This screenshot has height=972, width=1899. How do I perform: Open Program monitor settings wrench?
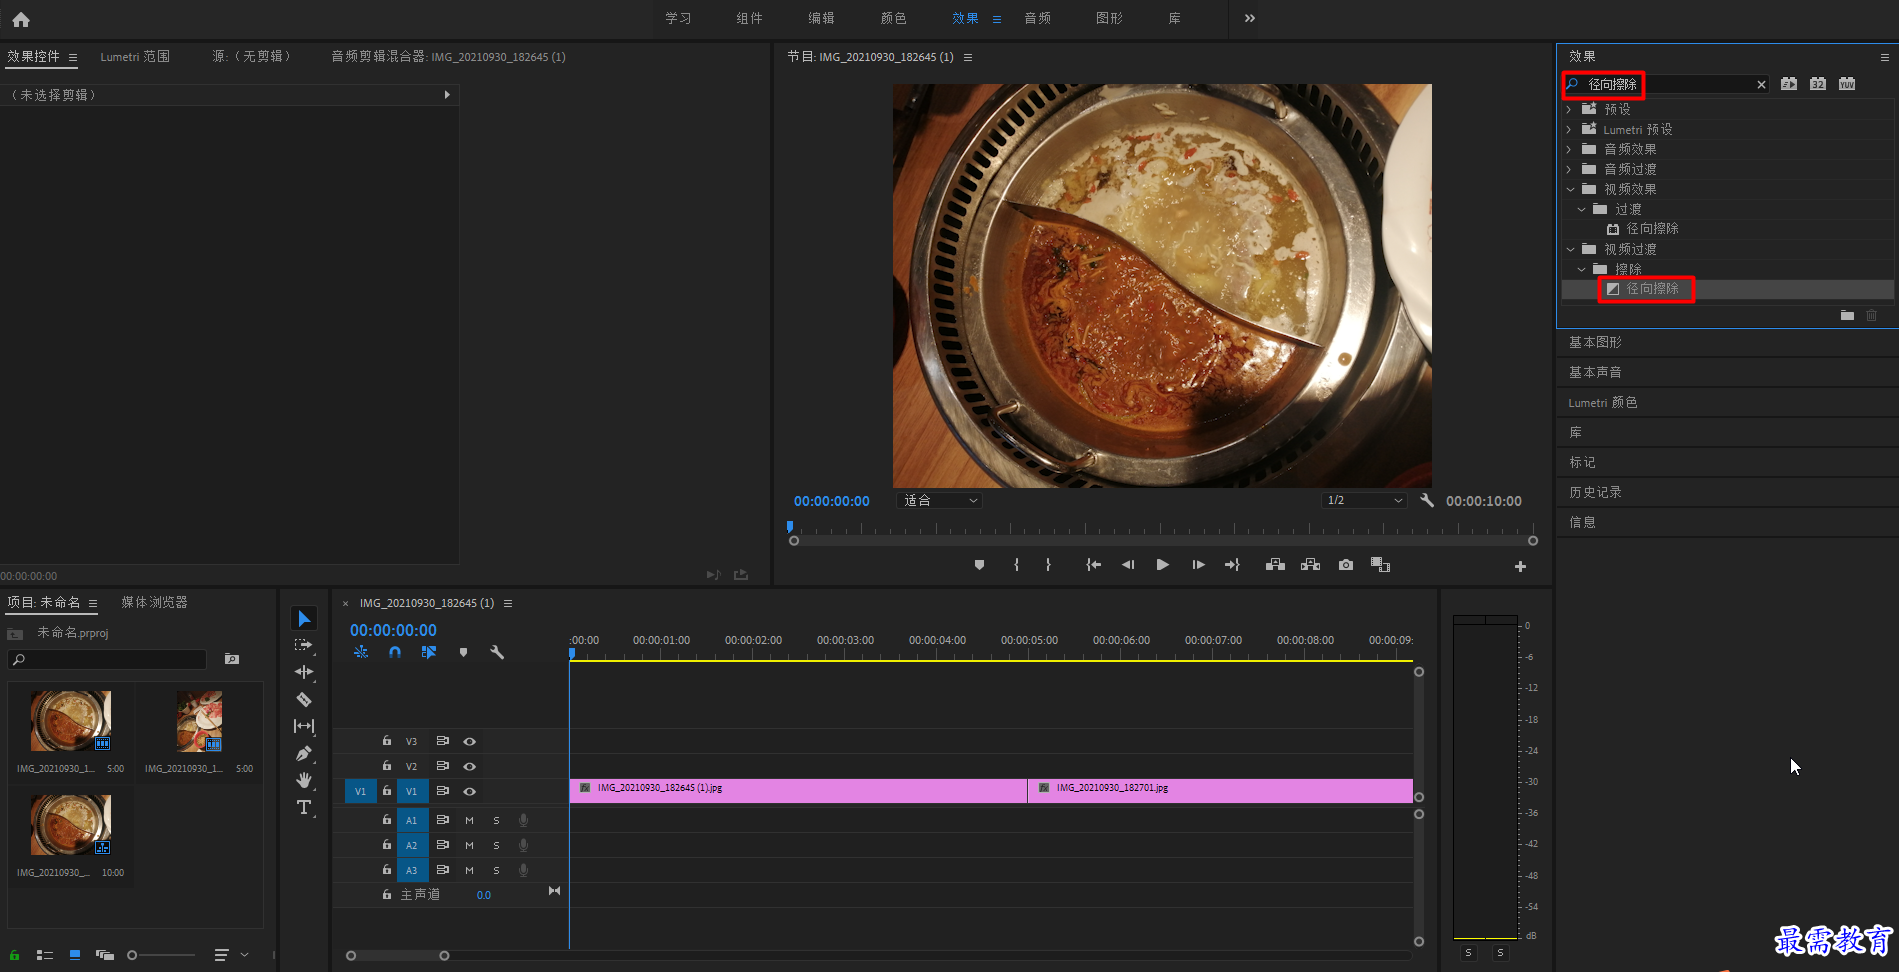[x=1427, y=500]
